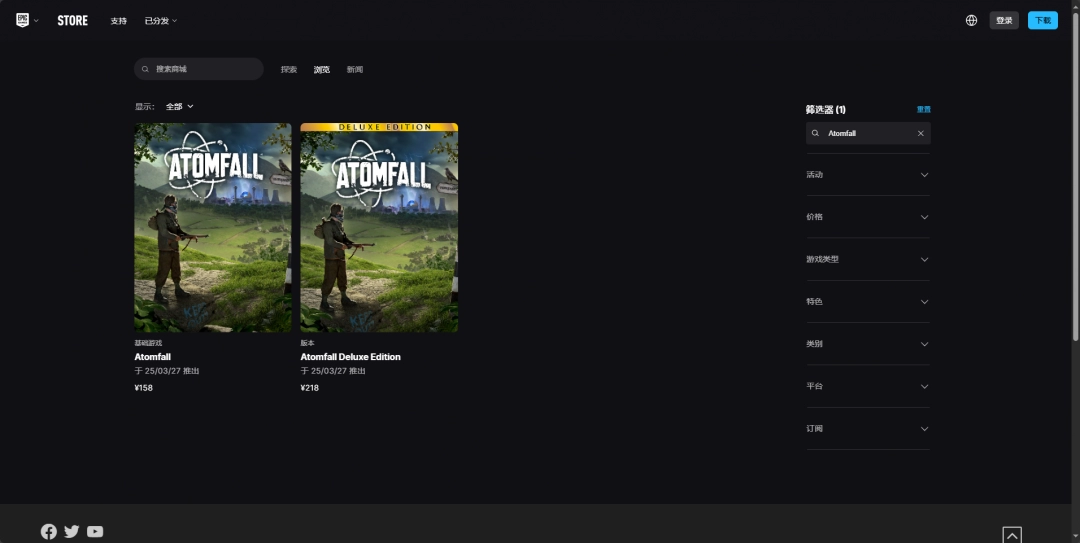Click the 登录 sign-in button
The image size is (1080, 543).
tap(1004, 21)
